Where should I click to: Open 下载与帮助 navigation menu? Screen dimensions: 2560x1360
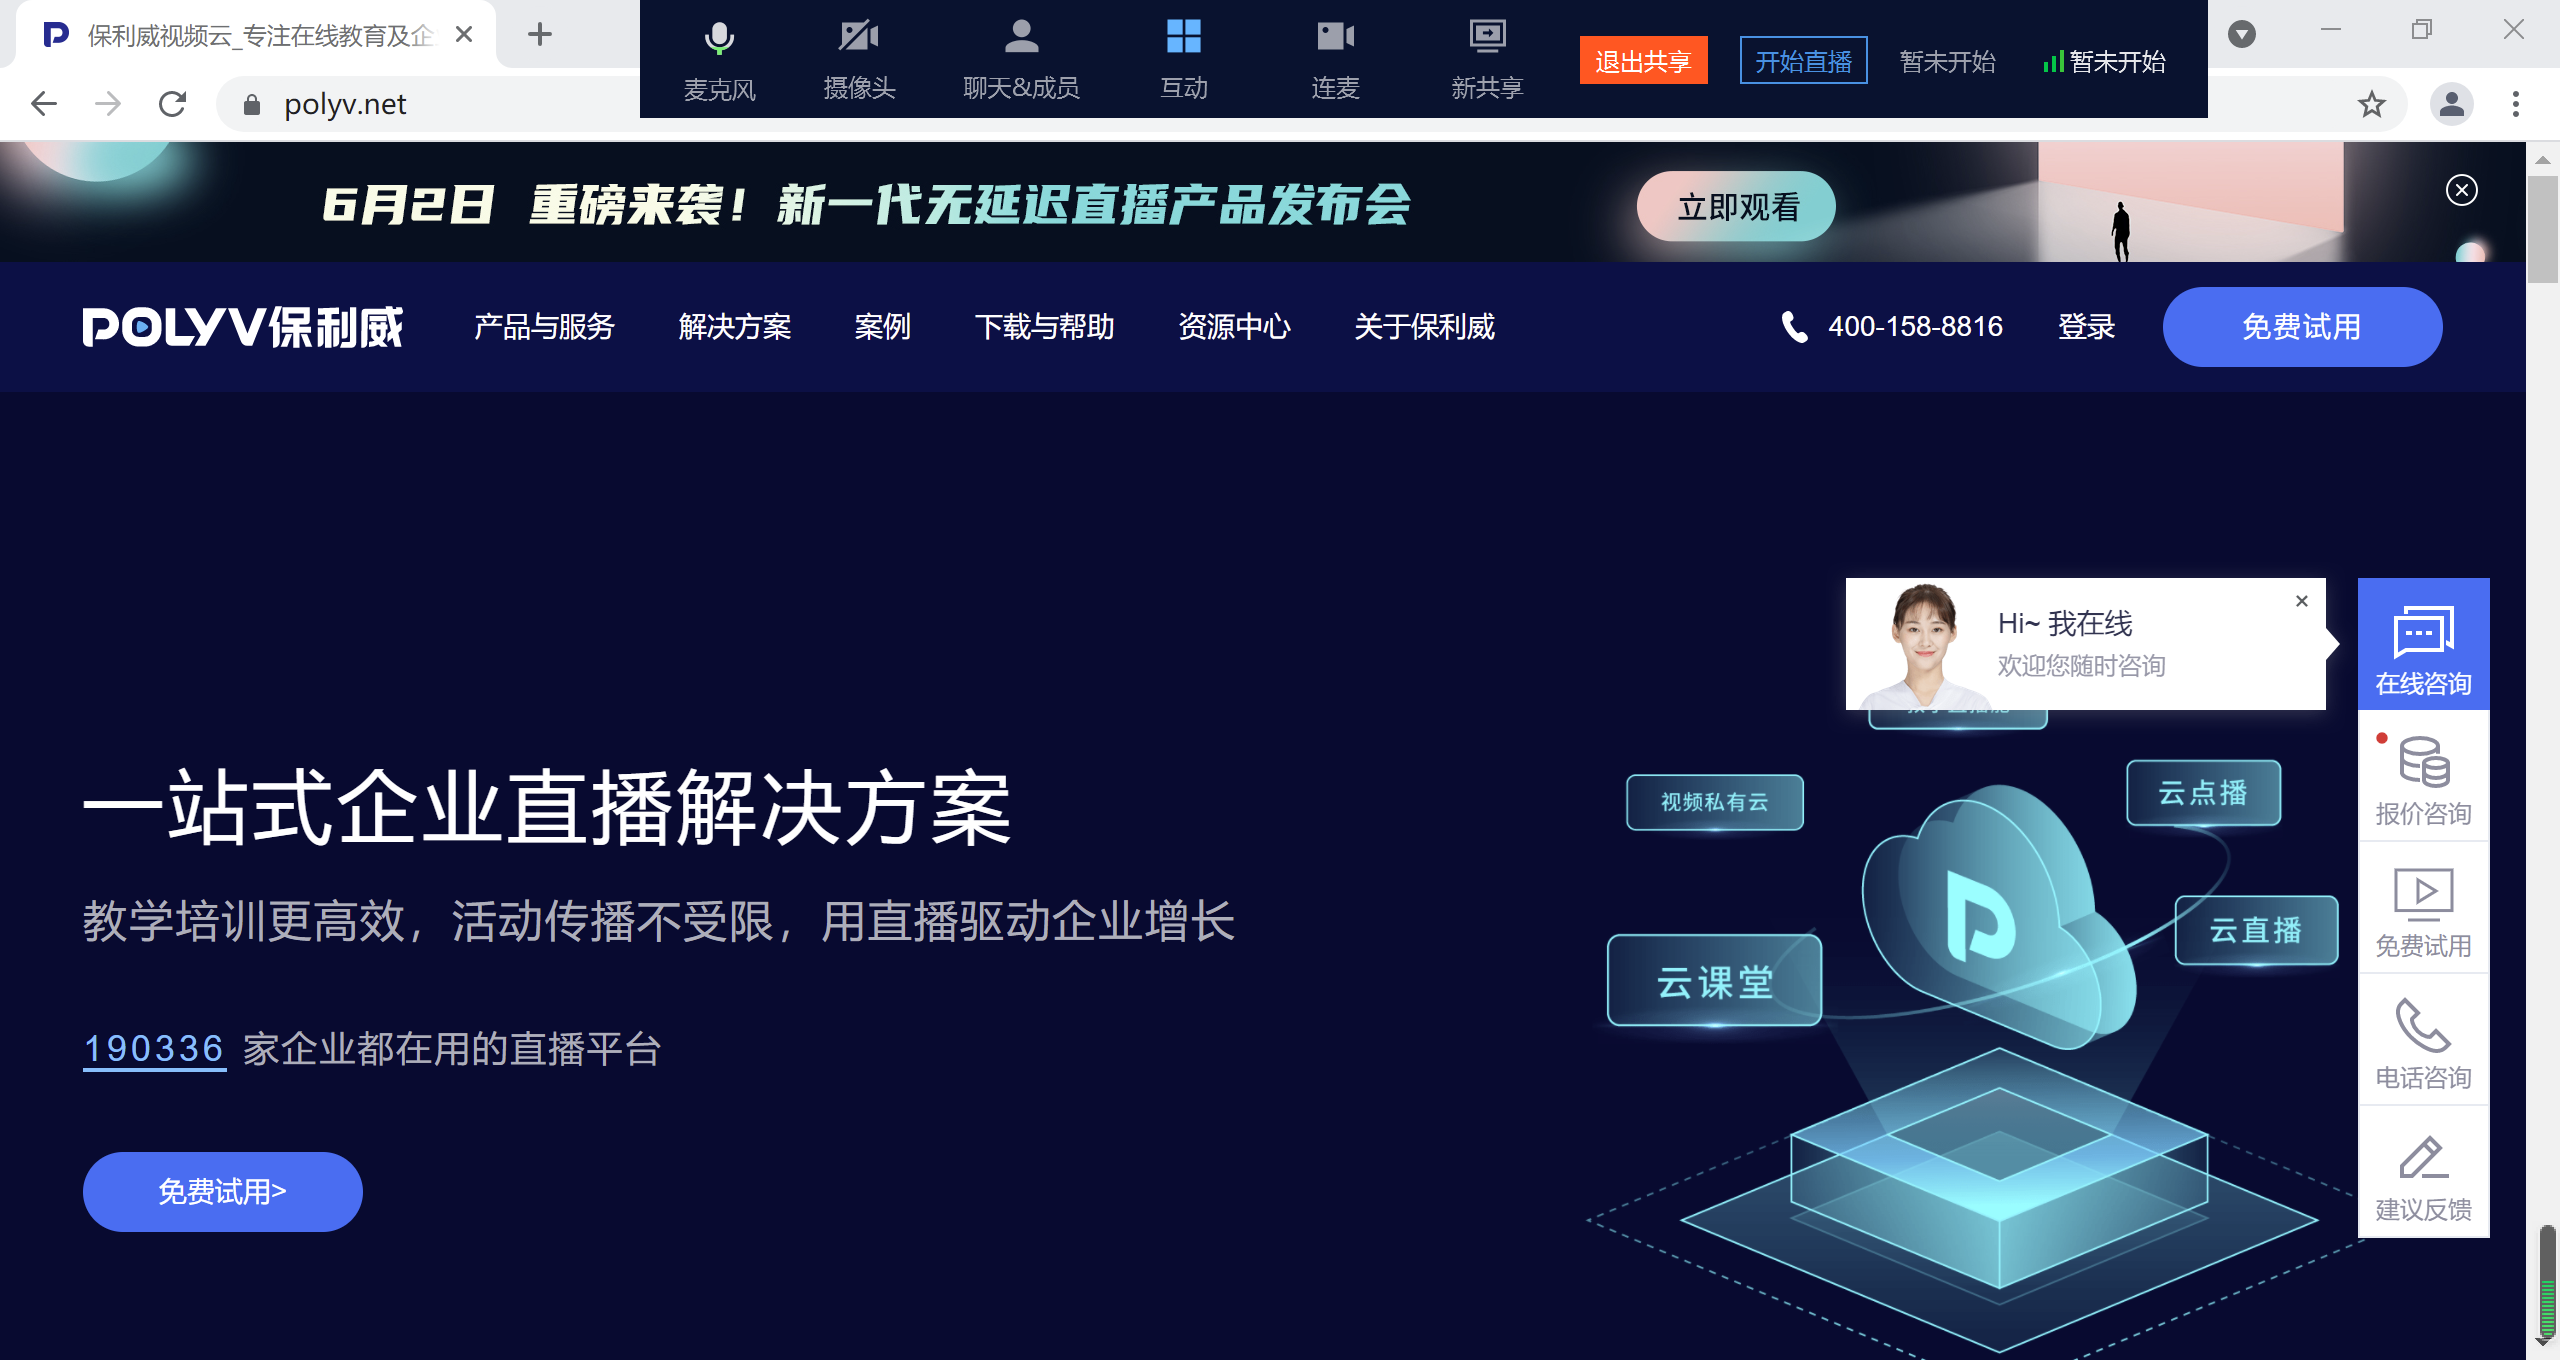1045,327
